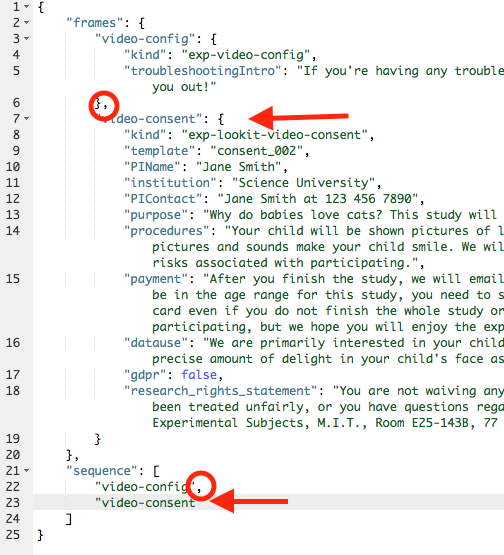Click the "exp-lookit-video-consent" value

(x=275, y=135)
